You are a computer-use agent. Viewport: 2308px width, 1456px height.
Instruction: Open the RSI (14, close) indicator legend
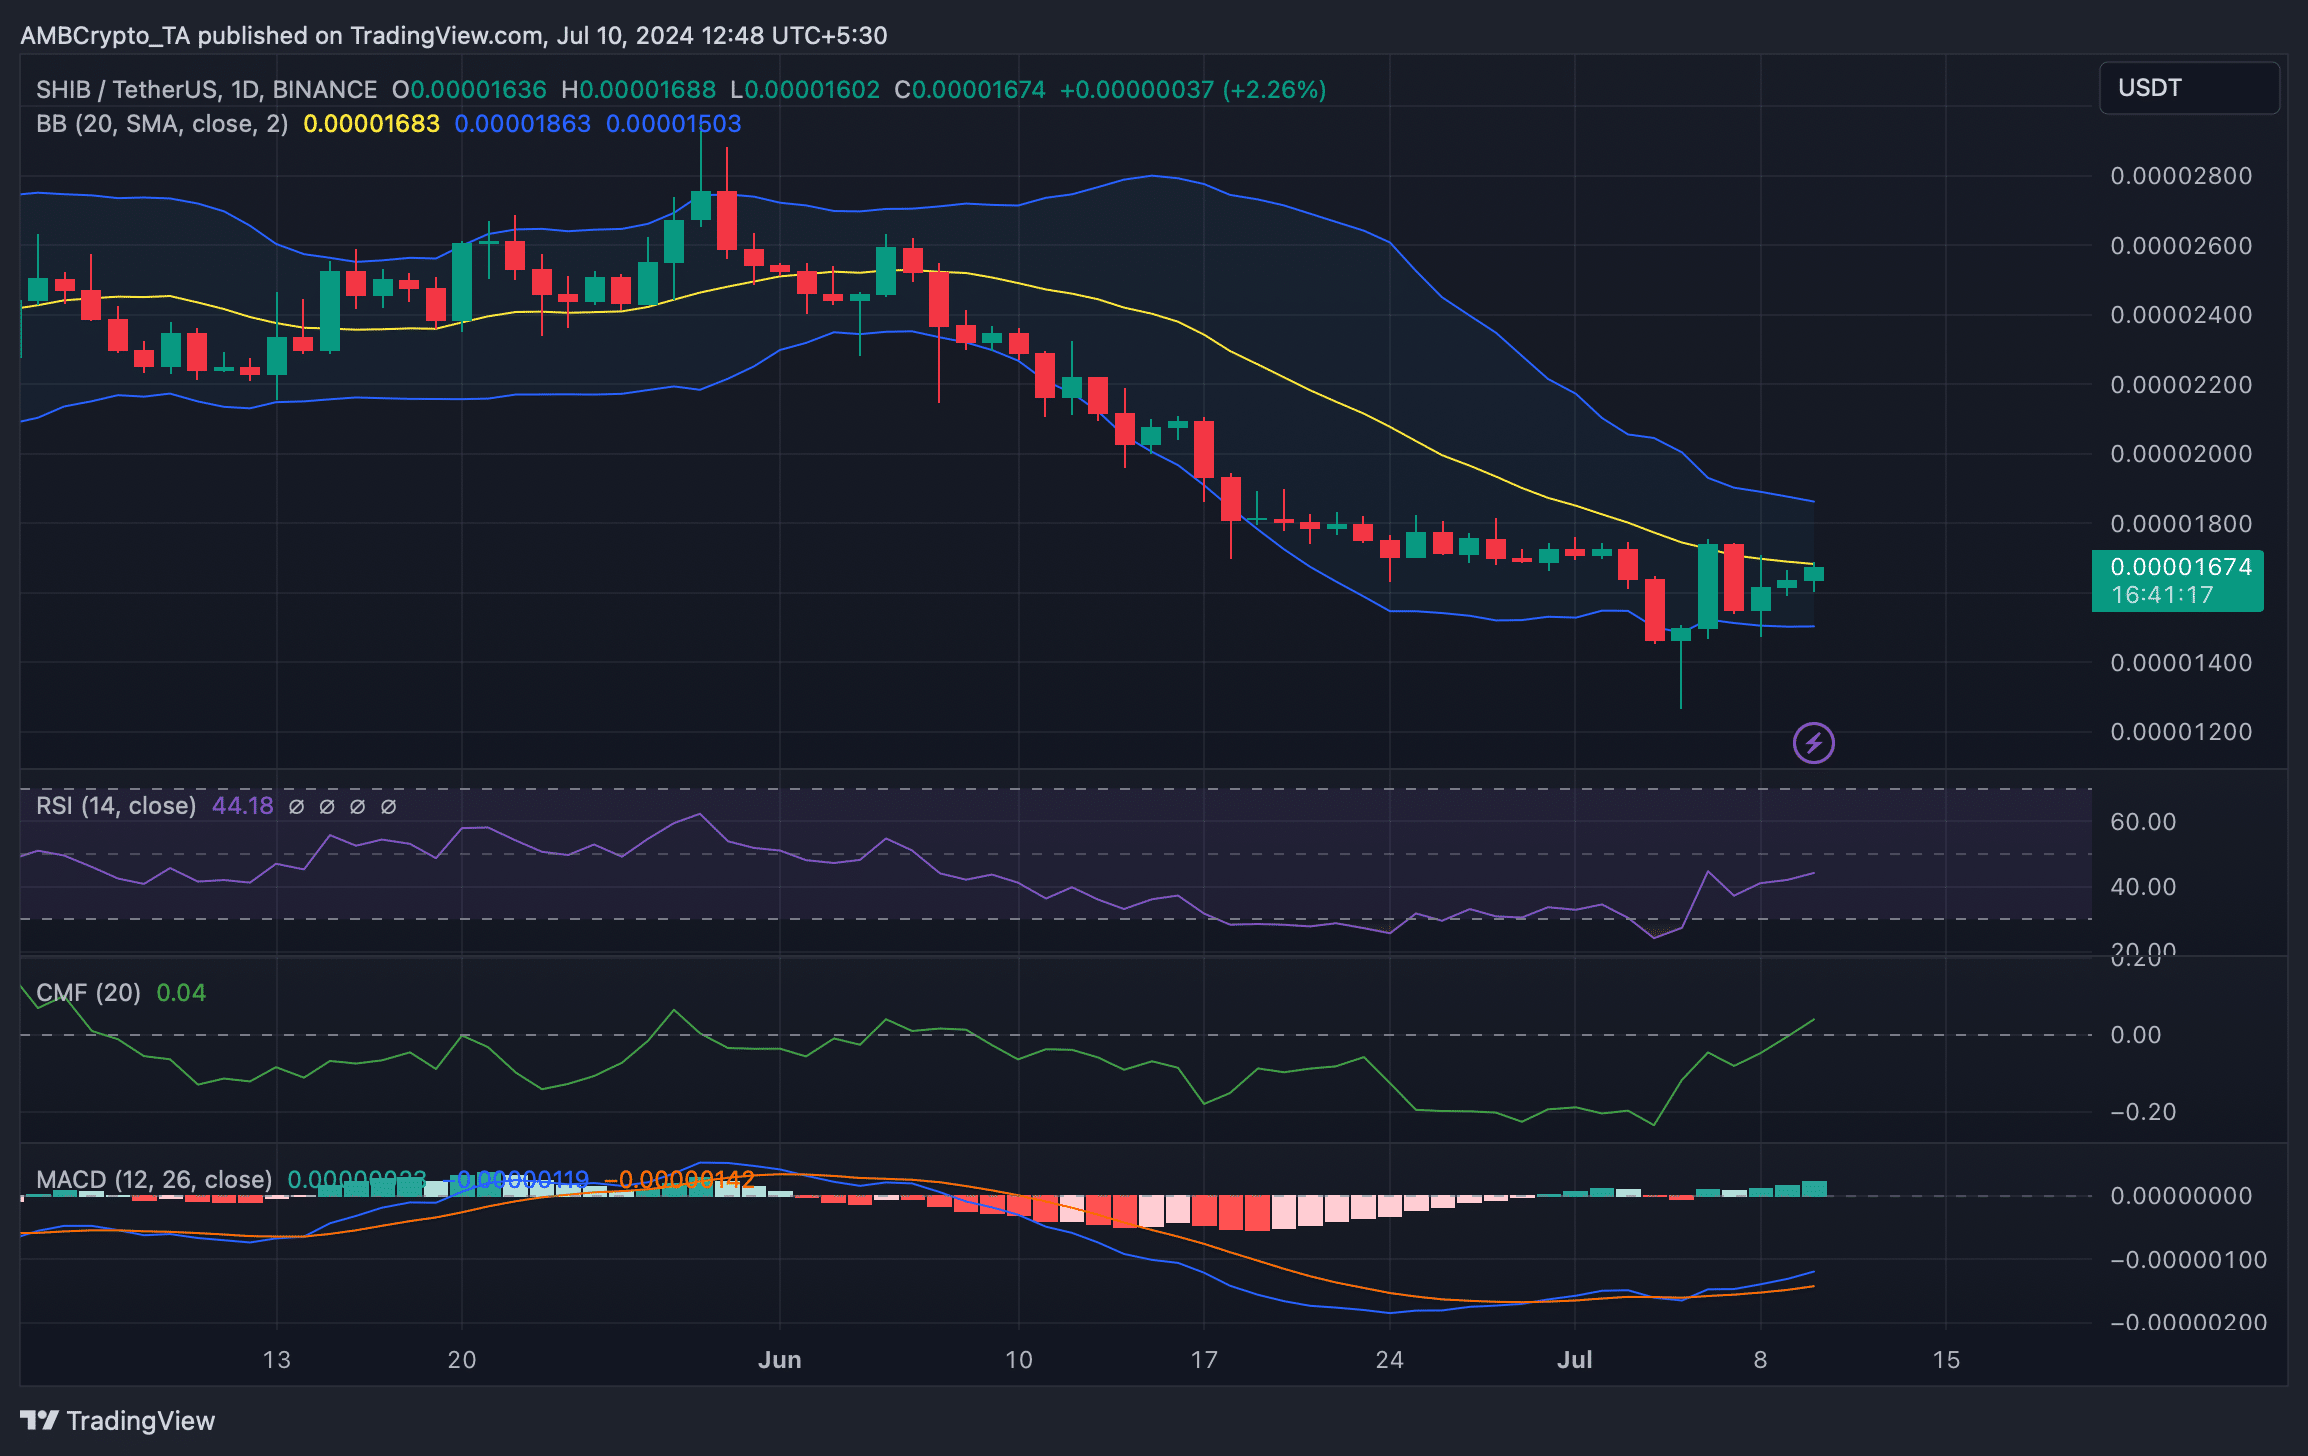click(x=116, y=806)
